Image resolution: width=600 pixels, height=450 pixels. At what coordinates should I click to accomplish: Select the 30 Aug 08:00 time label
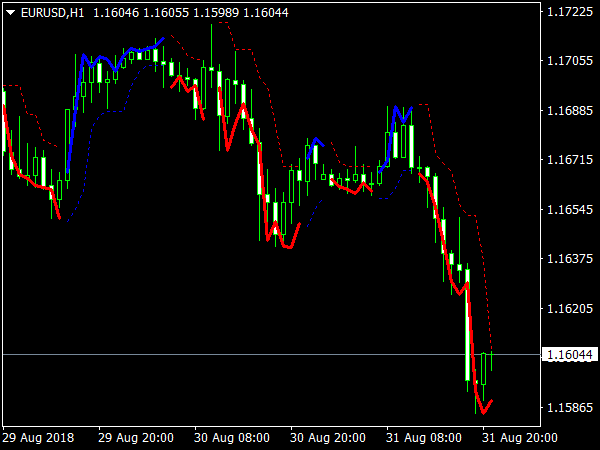tap(232, 437)
